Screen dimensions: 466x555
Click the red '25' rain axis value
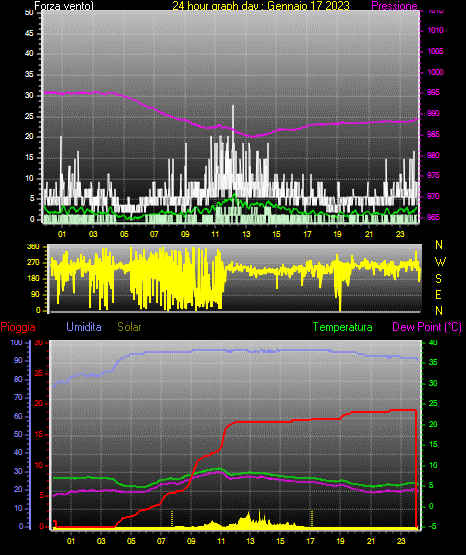click(x=39, y=373)
